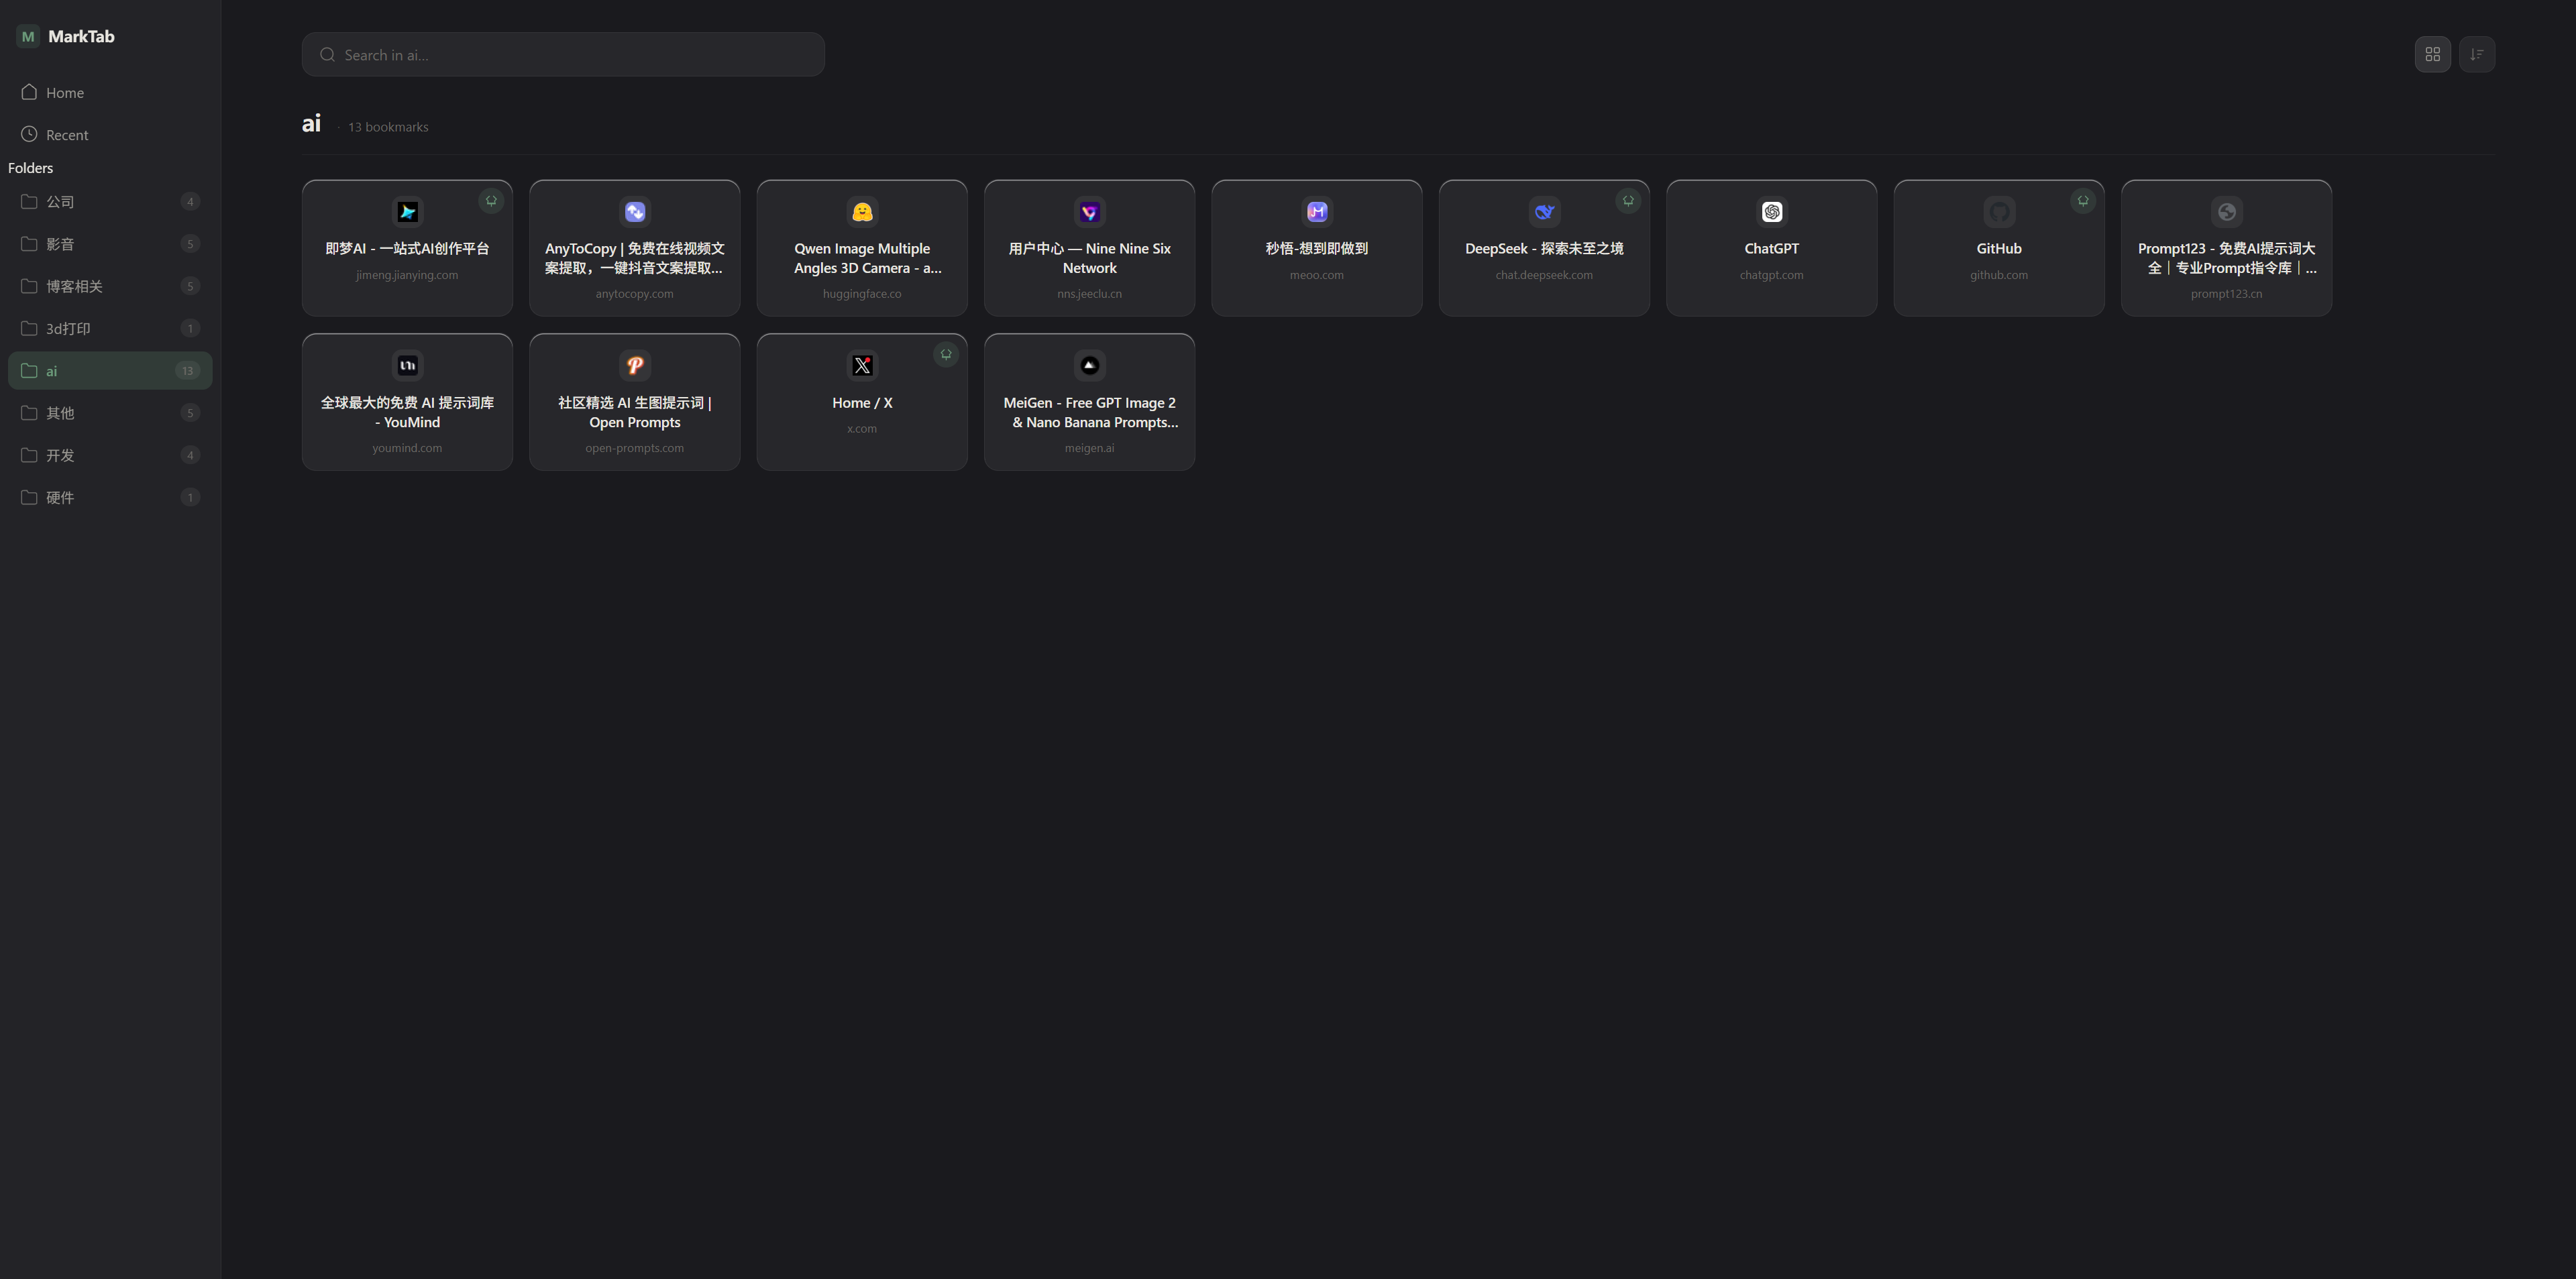Switch to grid view layout icon
The width and height of the screenshot is (2576, 1279).
pos(2432,54)
